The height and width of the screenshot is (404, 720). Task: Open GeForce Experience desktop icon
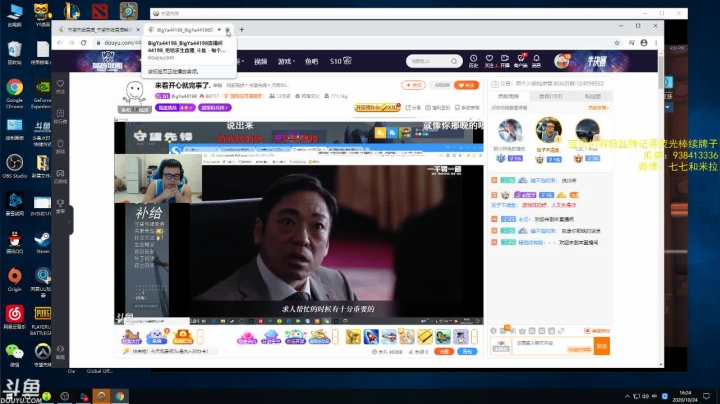[x=42, y=93]
